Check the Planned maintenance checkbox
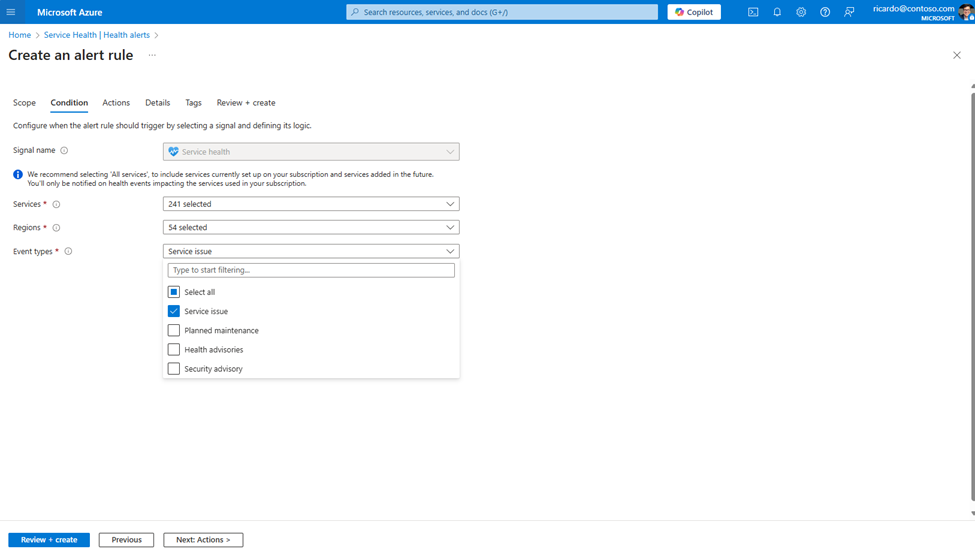The image size is (975, 552). coord(173,331)
